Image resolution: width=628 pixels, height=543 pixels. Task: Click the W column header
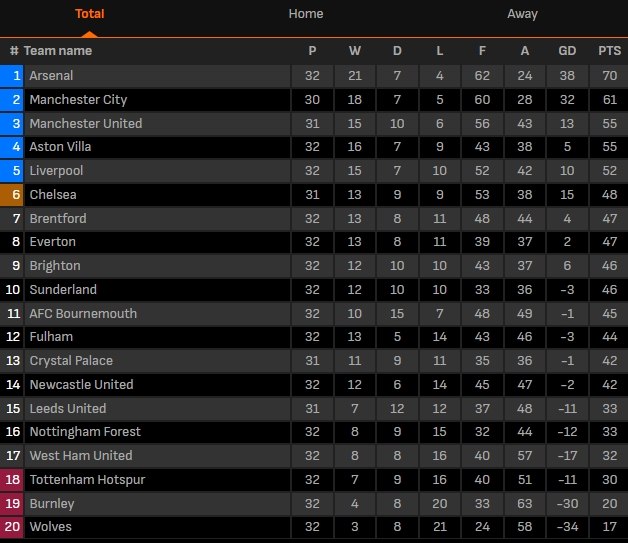tap(355, 51)
